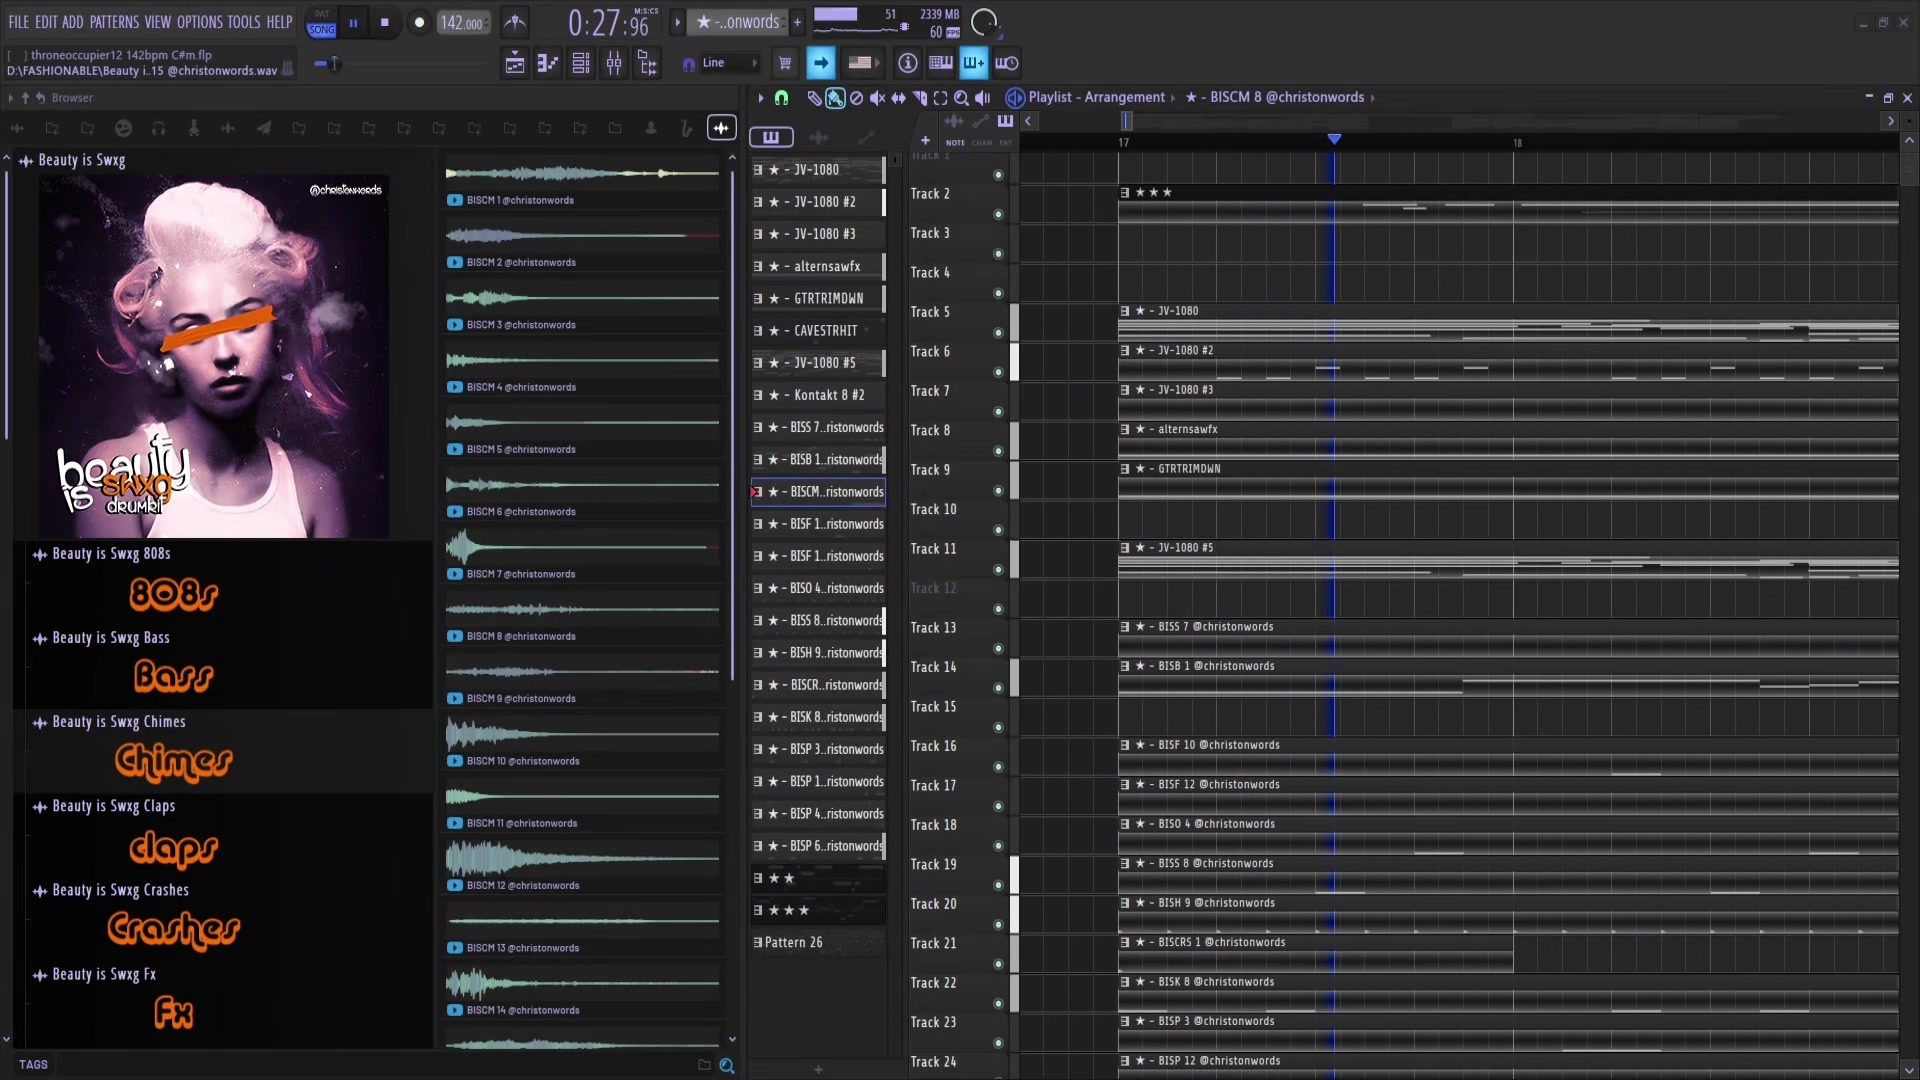Expand the Browser options arrow
Screen dimensions: 1920x1080
[10, 98]
